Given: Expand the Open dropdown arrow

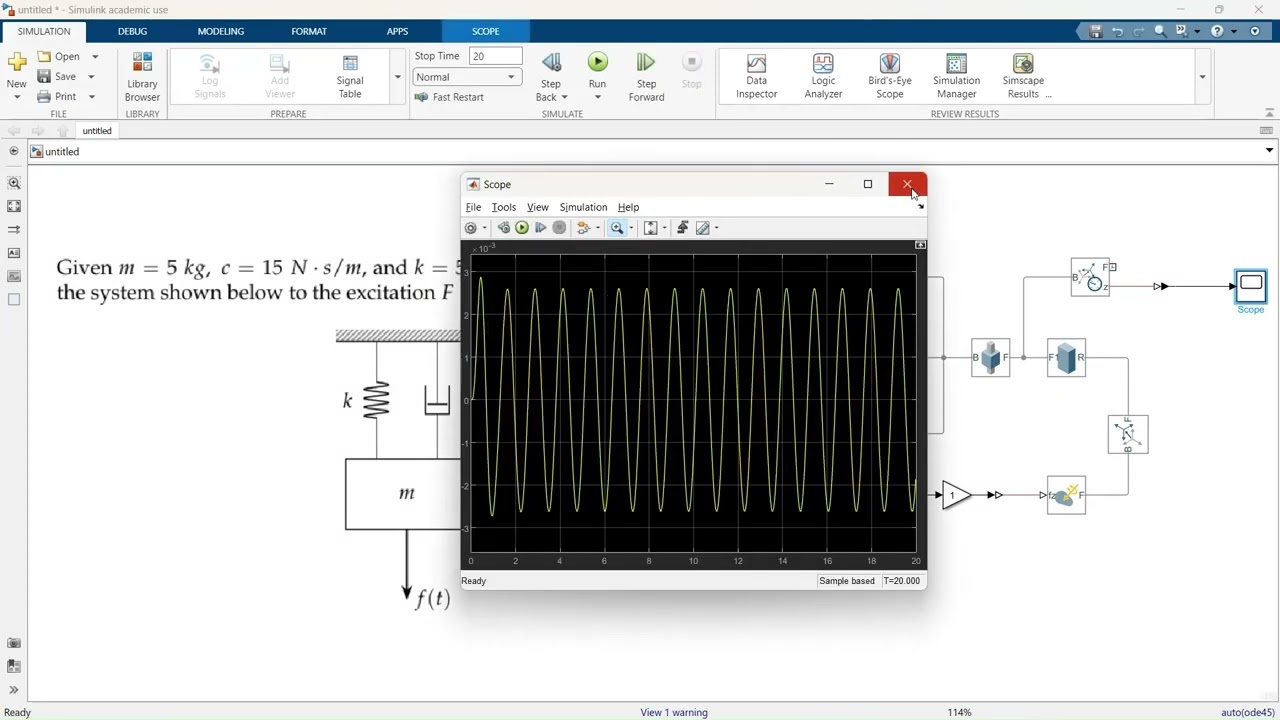Looking at the screenshot, I should [x=95, y=57].
